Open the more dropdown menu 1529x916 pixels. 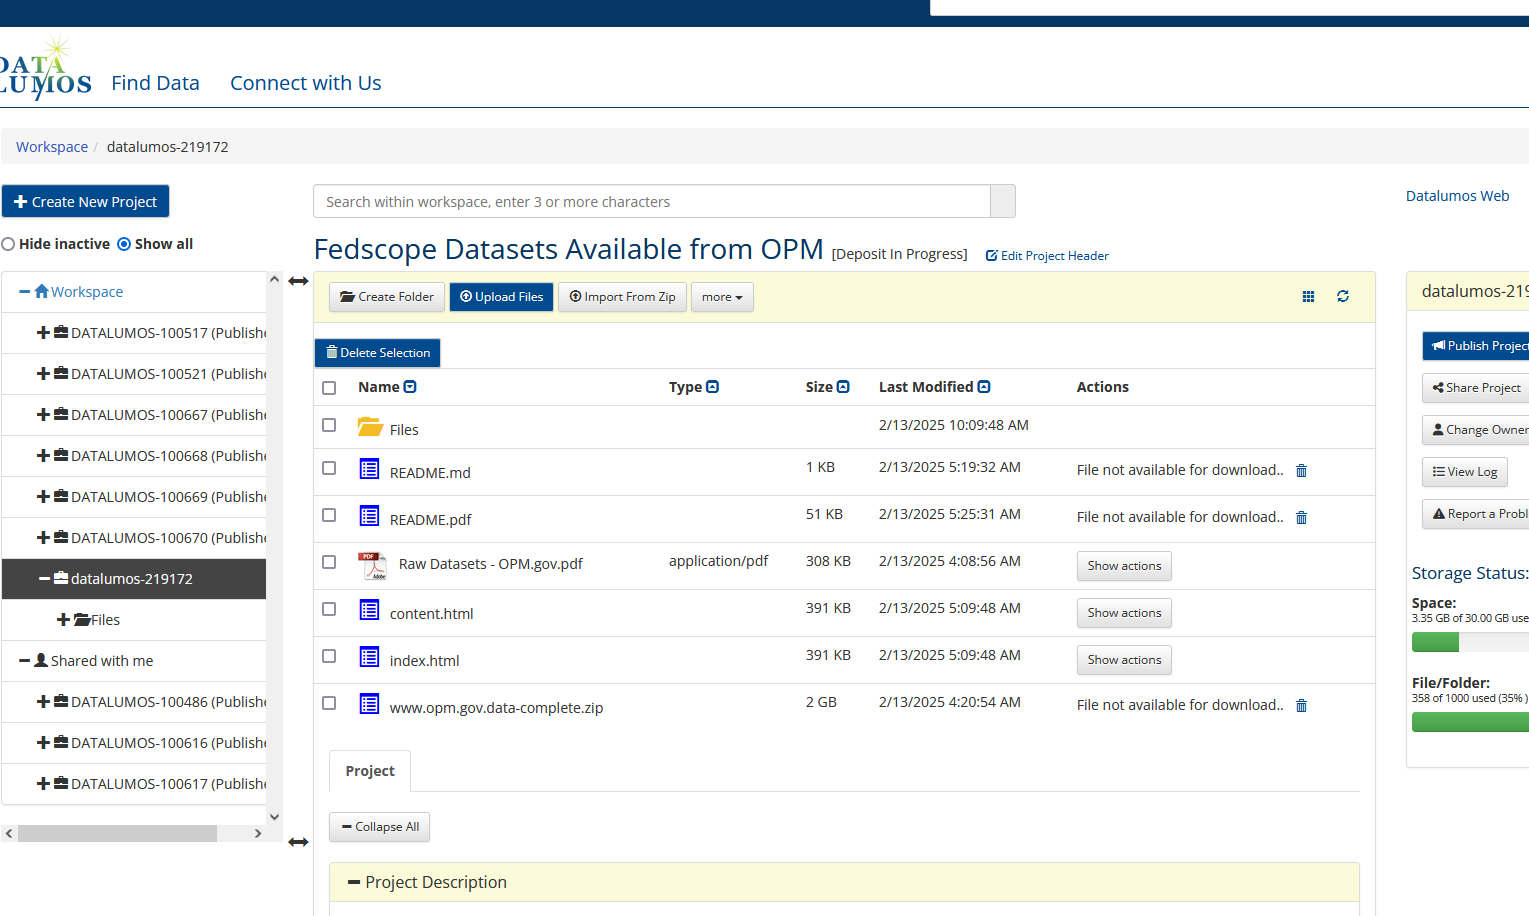coord(722,297)
